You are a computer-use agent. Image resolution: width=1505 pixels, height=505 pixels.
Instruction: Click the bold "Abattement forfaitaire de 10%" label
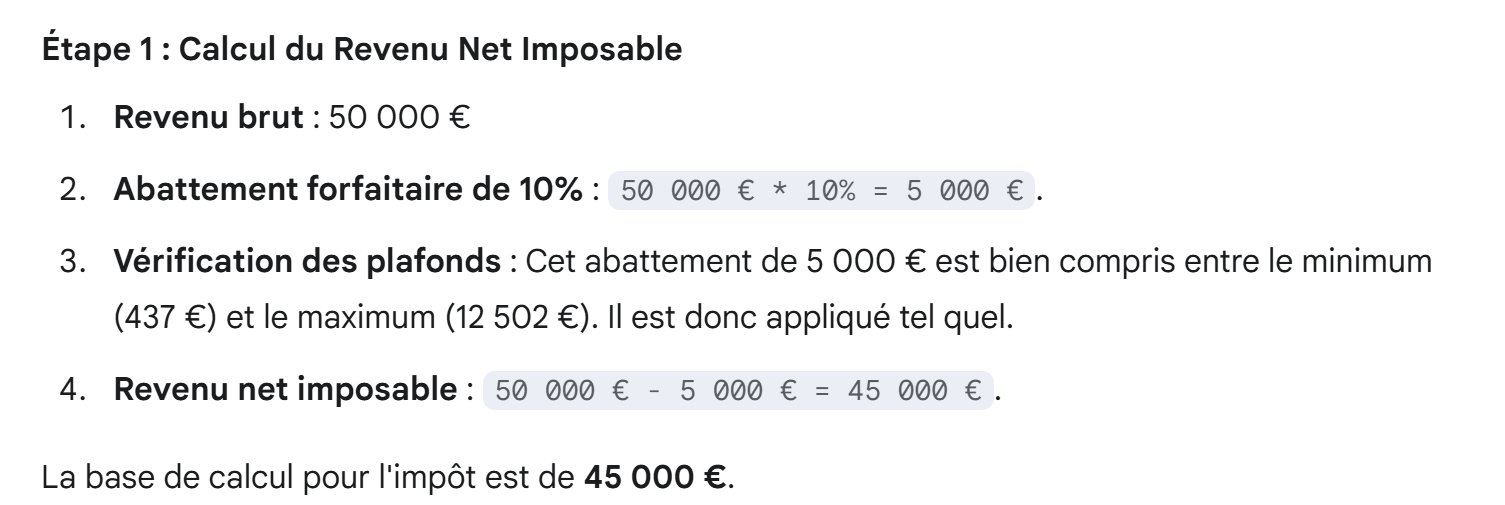click(347, 190)
